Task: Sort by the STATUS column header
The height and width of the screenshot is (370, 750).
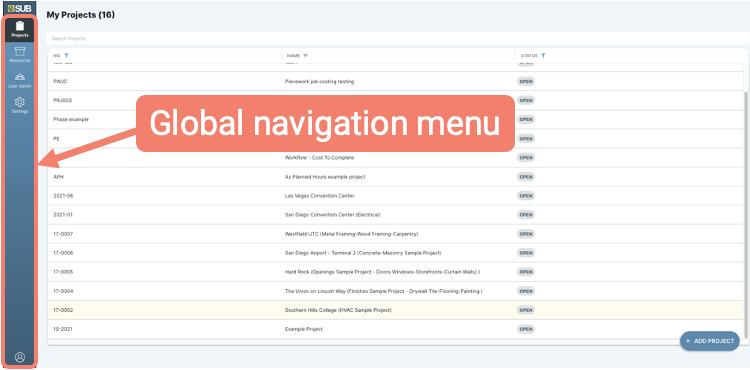Action: [529, 55]
